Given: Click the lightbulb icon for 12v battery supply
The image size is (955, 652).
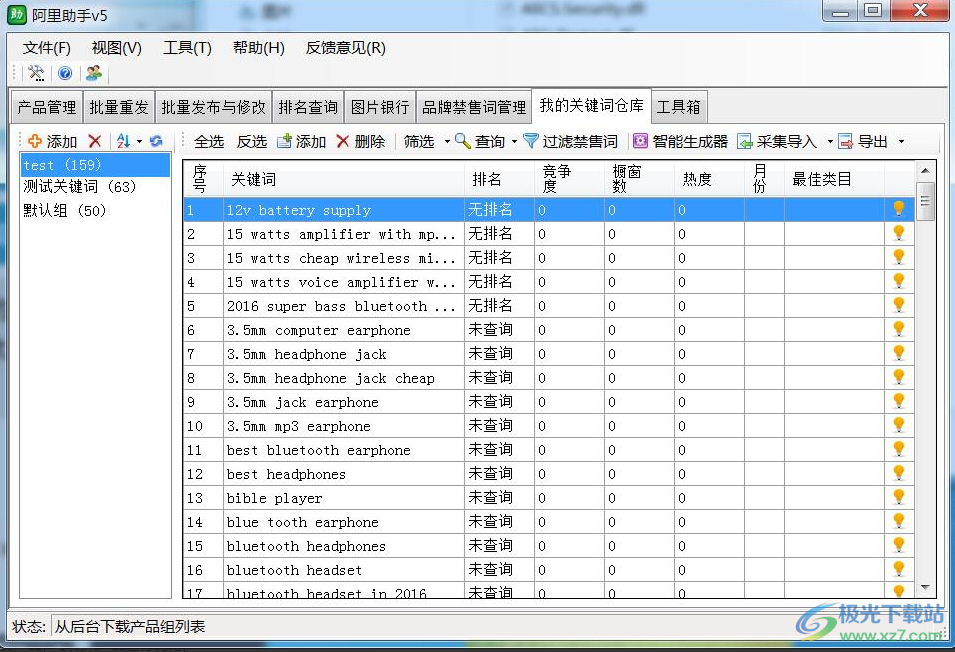Looking at the screenshot, I should 898,209.
